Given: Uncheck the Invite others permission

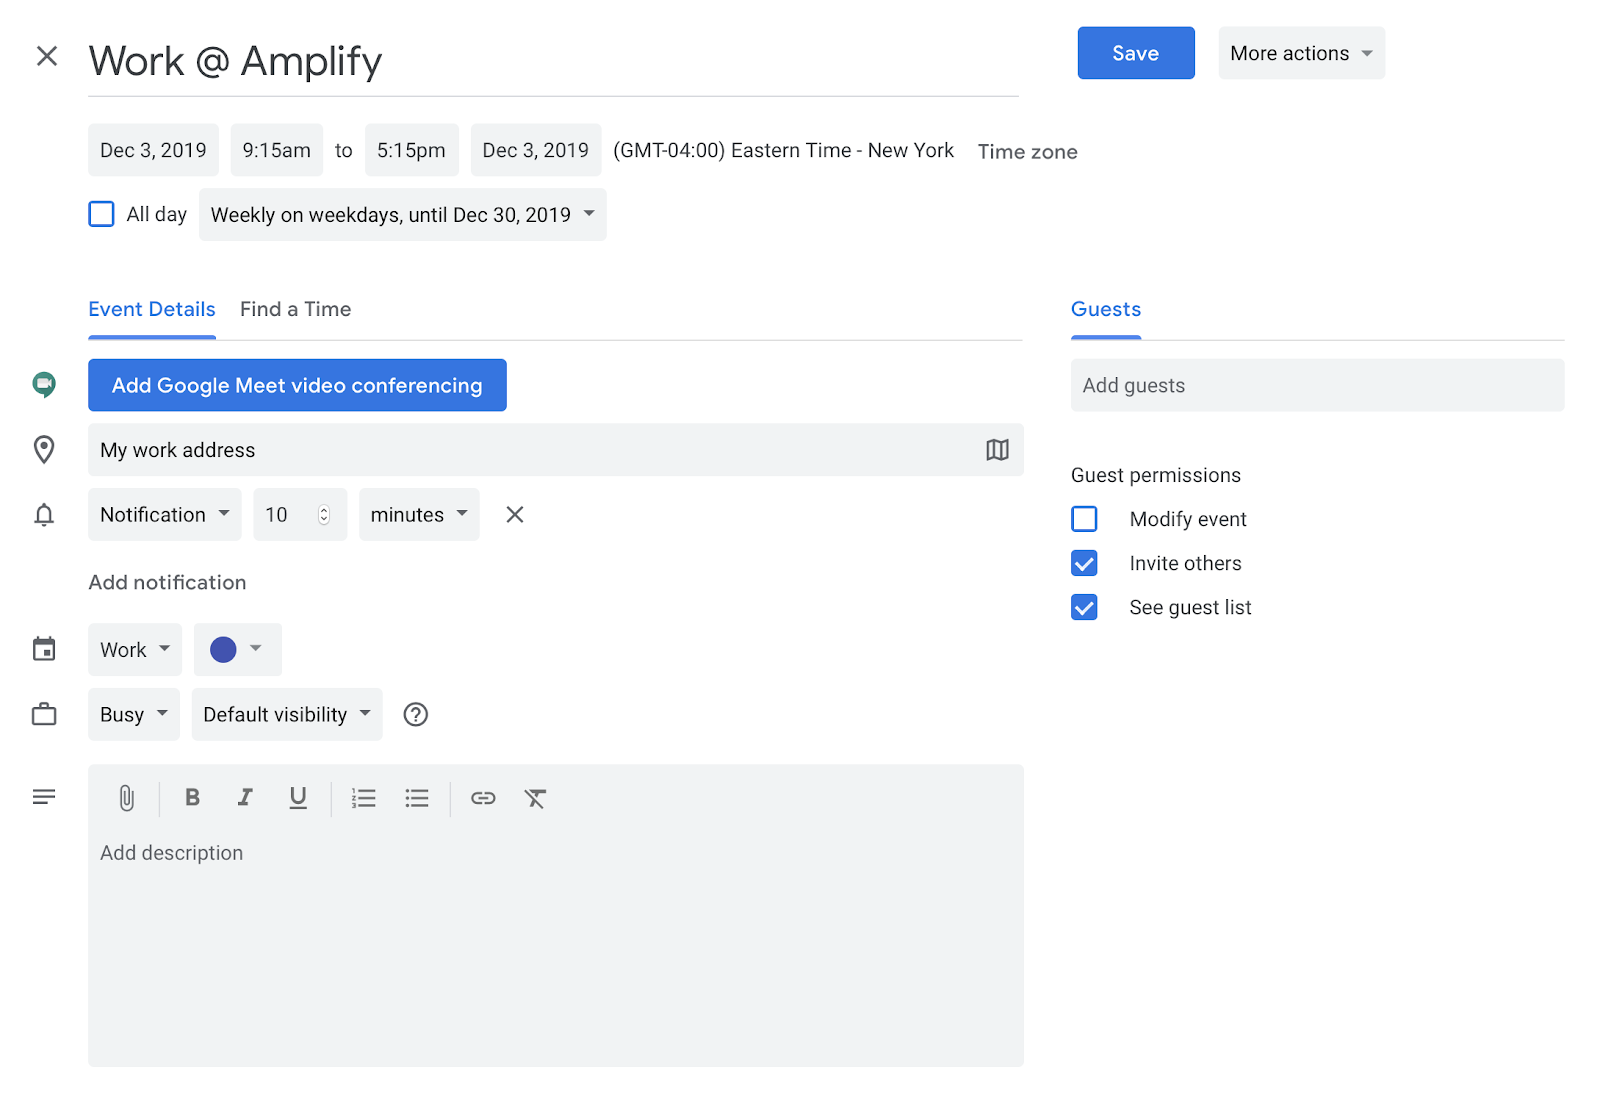Looking at the screenshot, I should click(x=1084, y=563).
